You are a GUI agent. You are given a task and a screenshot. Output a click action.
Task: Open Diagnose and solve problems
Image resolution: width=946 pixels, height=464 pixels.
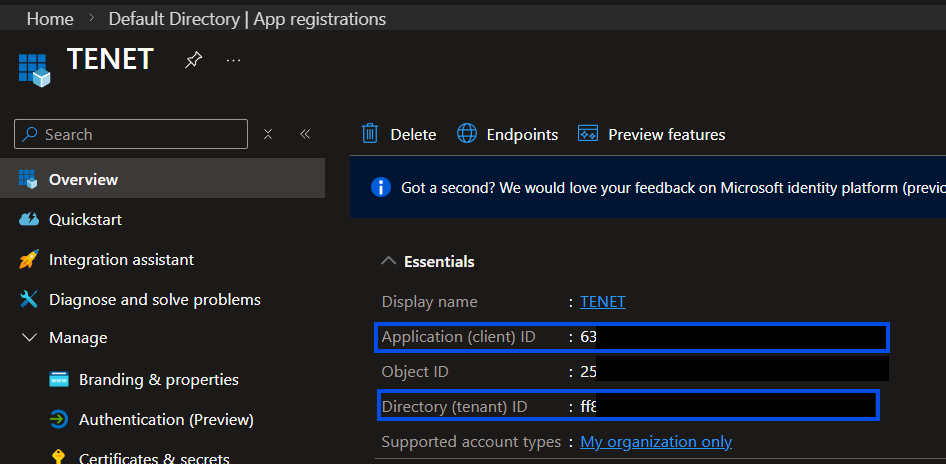(x=154, y=299)
